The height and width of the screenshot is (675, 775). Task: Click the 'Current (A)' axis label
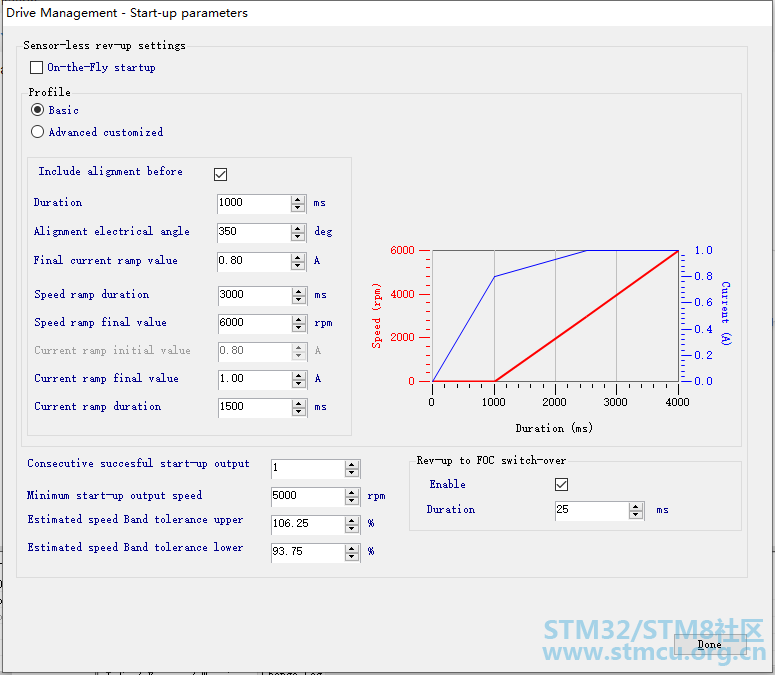[x=726, y=313]
